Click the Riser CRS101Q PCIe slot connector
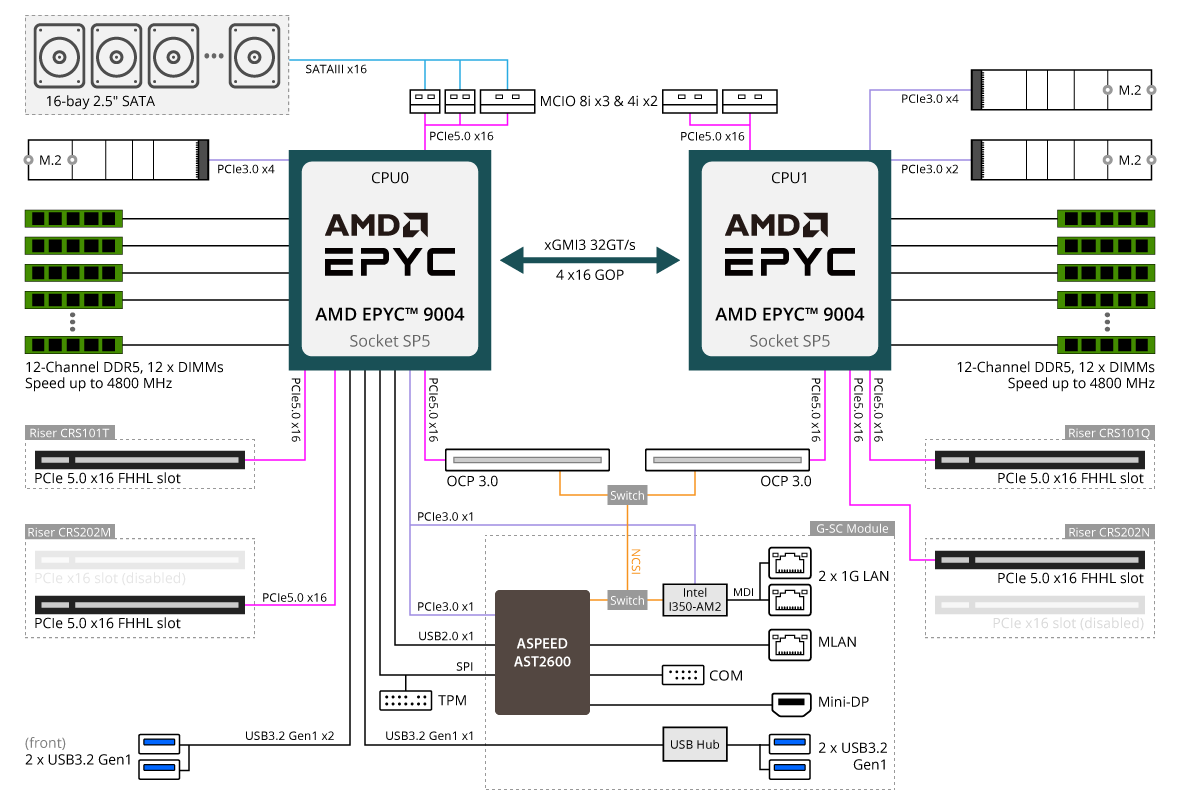Image resolution: width=1180 pixels, height=805 pixels. tap(1040, 460)
